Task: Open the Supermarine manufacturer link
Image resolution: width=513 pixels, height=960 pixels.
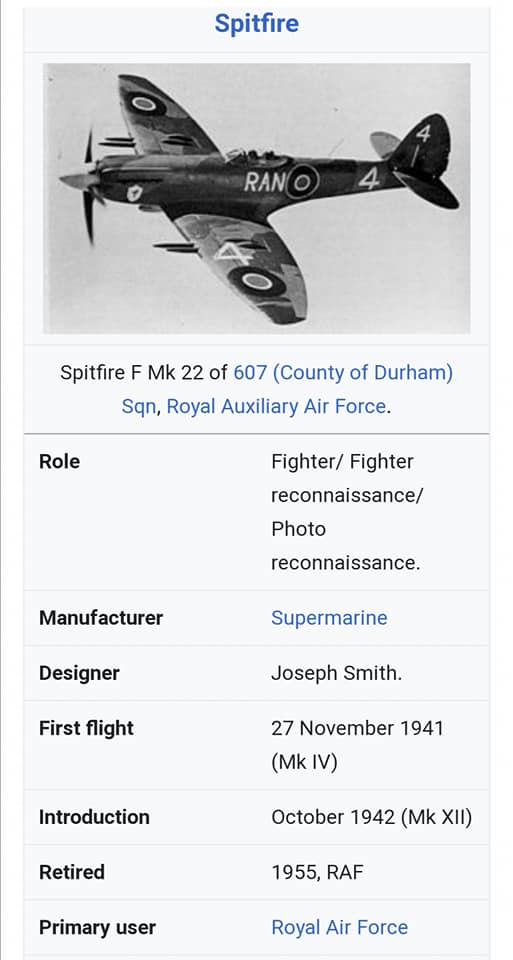Action: coord(329,618)
